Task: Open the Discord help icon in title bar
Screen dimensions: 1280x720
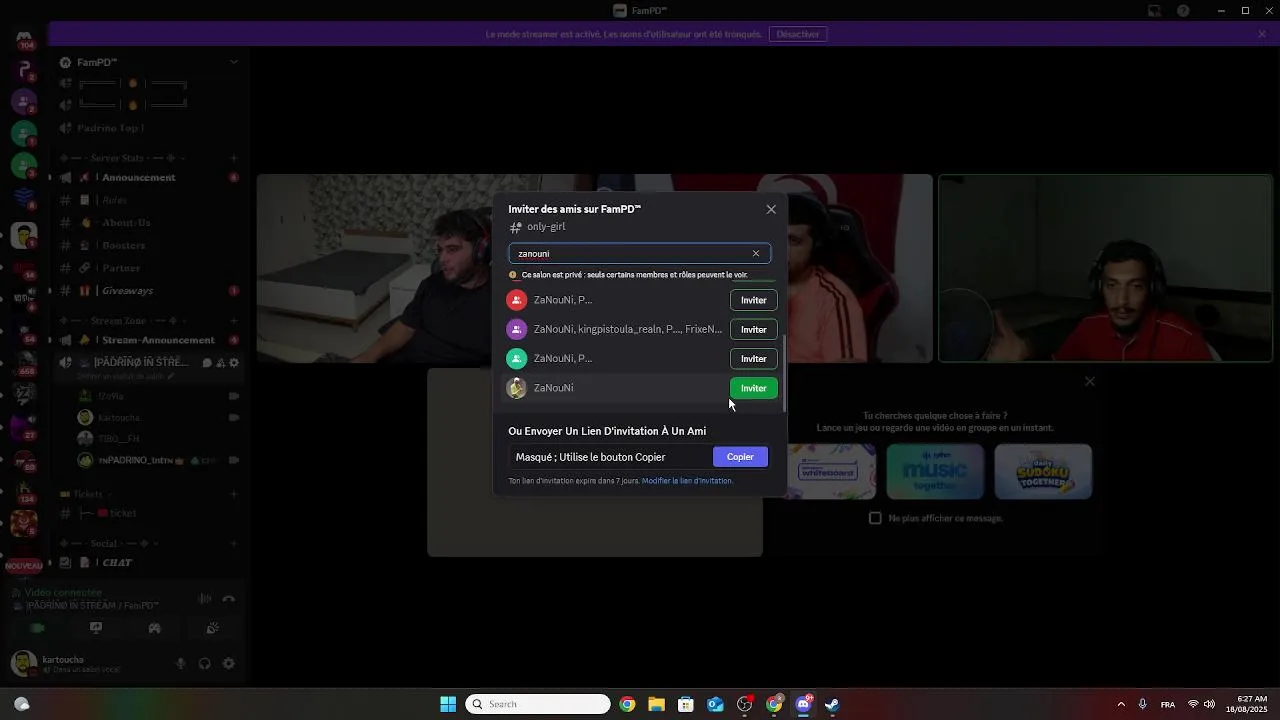Action: (1183, 11)
